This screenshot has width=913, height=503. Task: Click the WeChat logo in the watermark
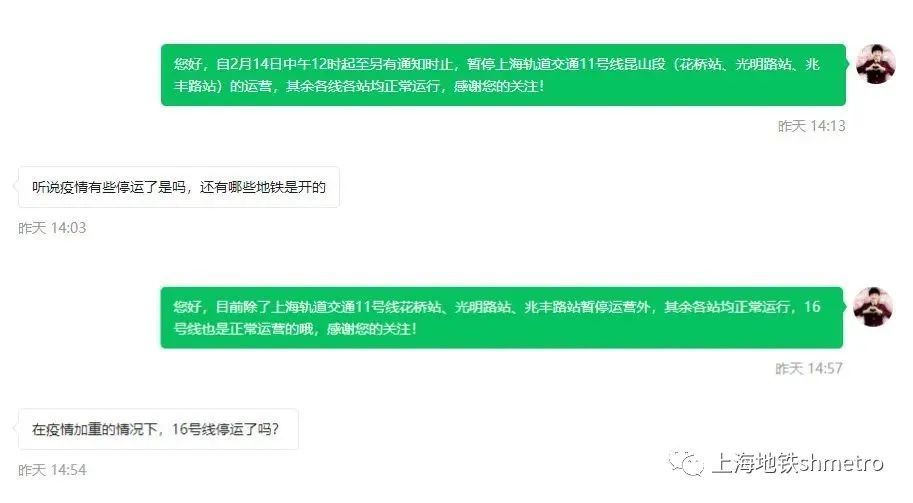pyautogui.click(x=685, y=463)
